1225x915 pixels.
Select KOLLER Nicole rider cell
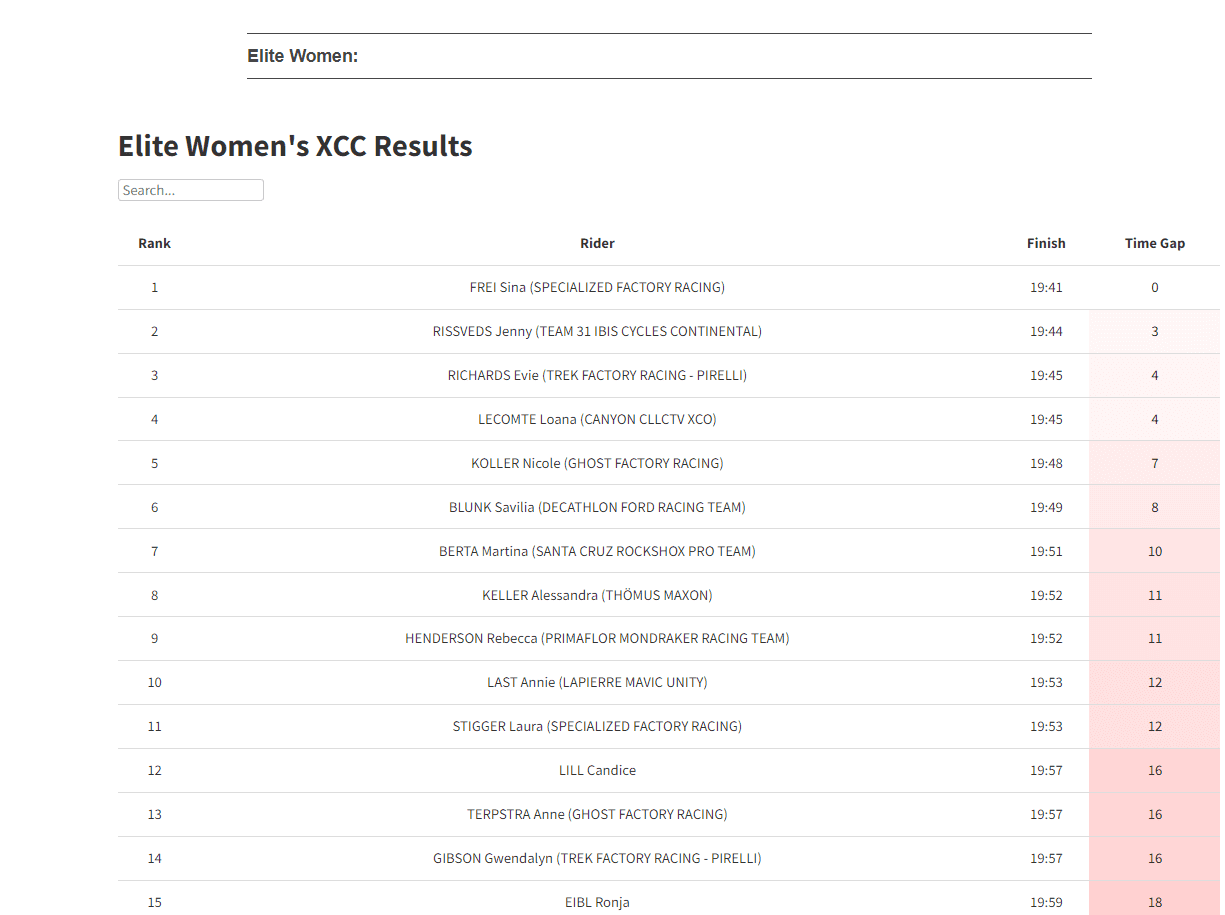point(597,463)
